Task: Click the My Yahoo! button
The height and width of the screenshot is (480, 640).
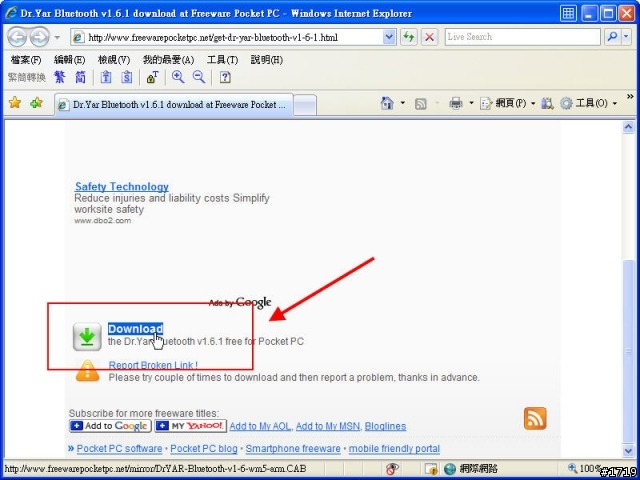Action: click(190, 426)
